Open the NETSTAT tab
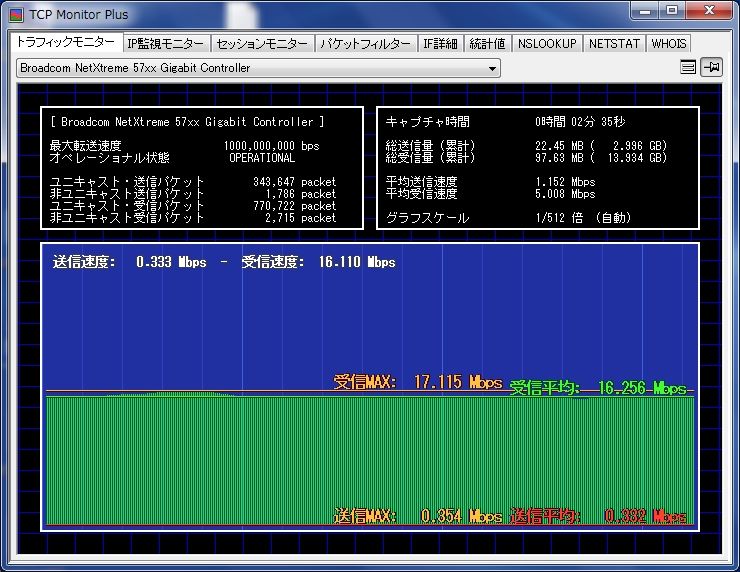This screenshot has width=740, height=572. 614,44
